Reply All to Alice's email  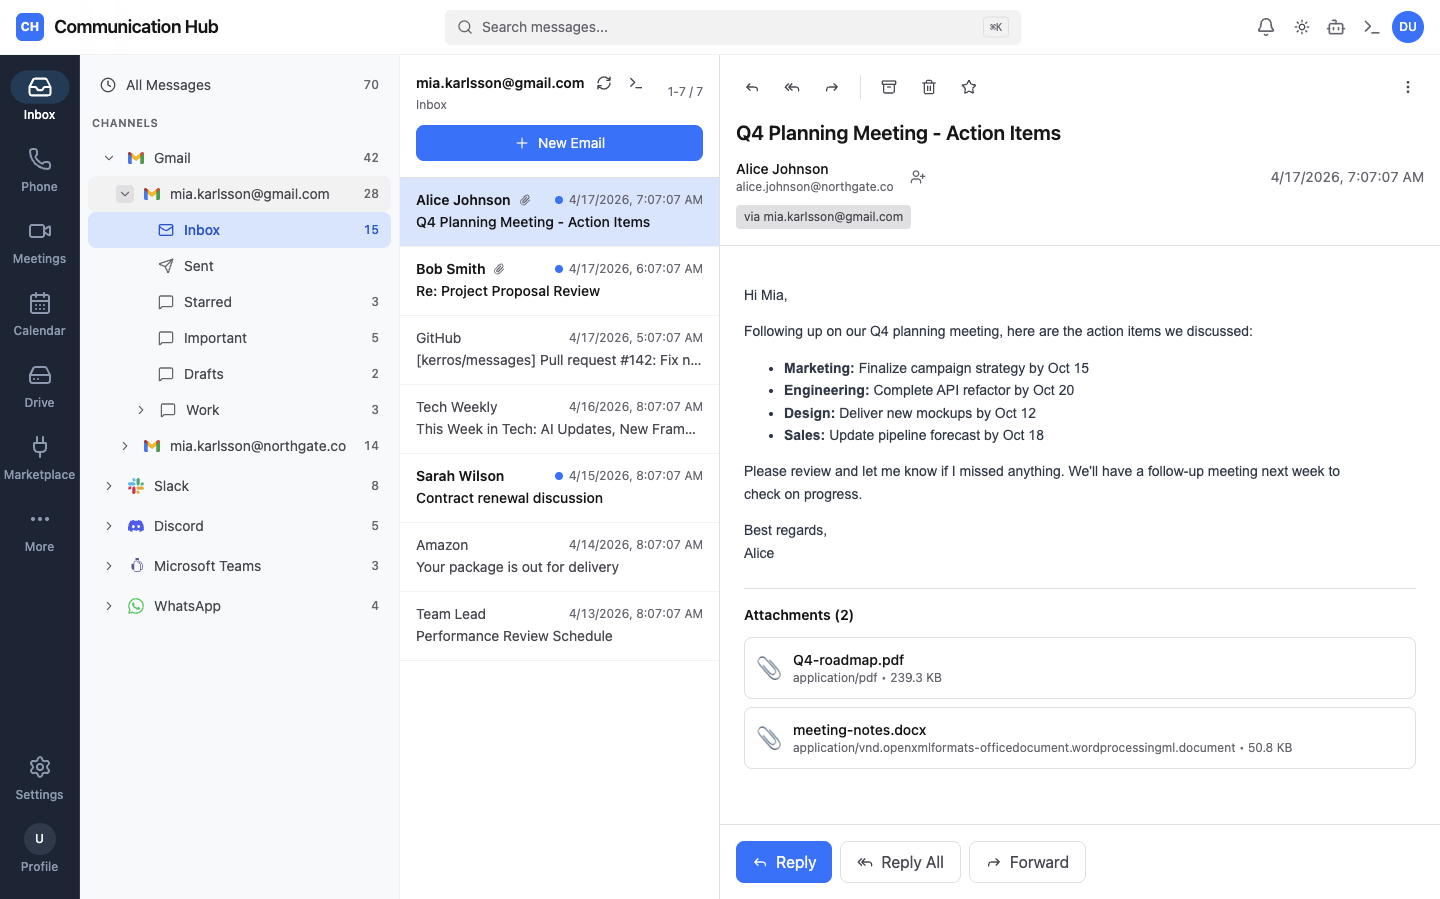900,862
